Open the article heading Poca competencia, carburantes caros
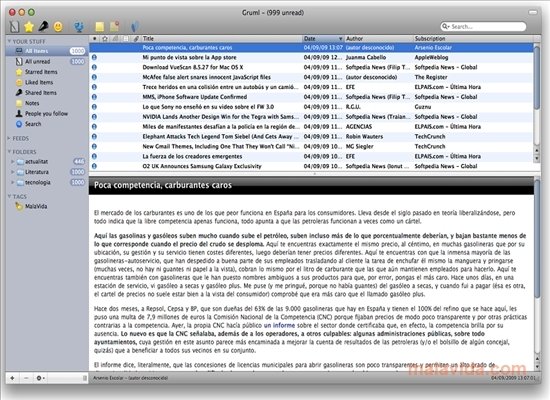The height and width of the screenshot is (400, 550). coord(163,185)
